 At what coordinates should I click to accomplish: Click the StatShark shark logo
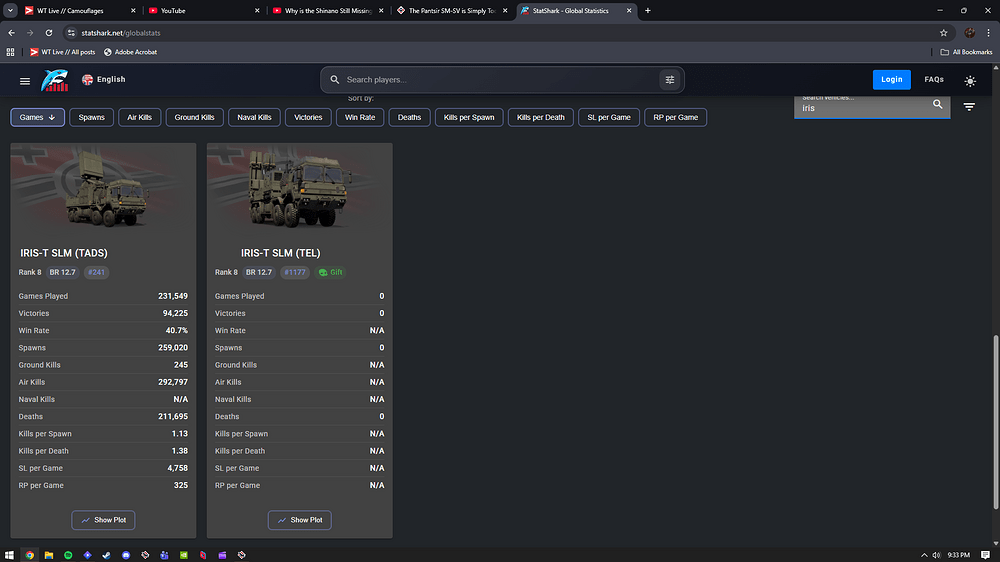(x=55, y=80)
